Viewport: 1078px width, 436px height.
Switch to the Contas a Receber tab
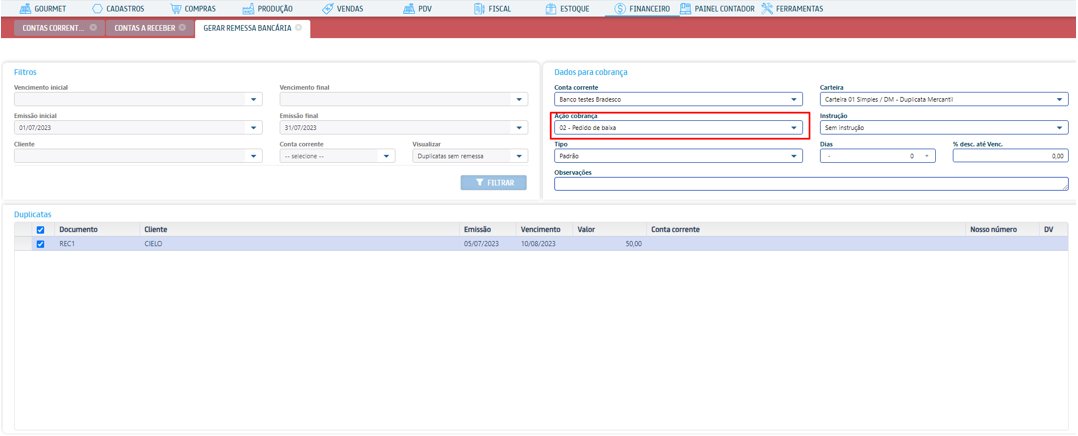tap(144, 28)
